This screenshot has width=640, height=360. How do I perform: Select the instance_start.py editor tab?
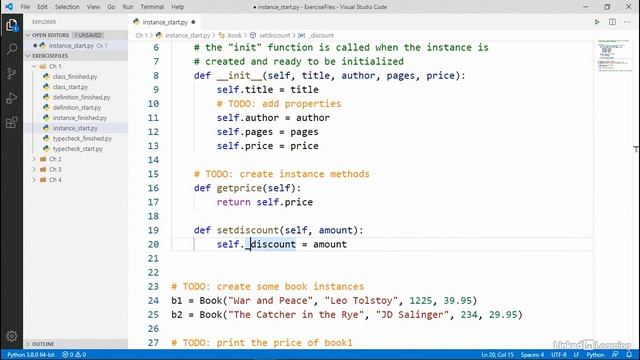click(165, 22)
